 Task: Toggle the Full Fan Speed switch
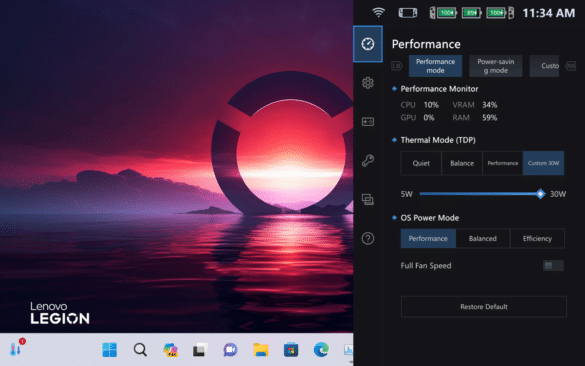click(x=553, y=266)
